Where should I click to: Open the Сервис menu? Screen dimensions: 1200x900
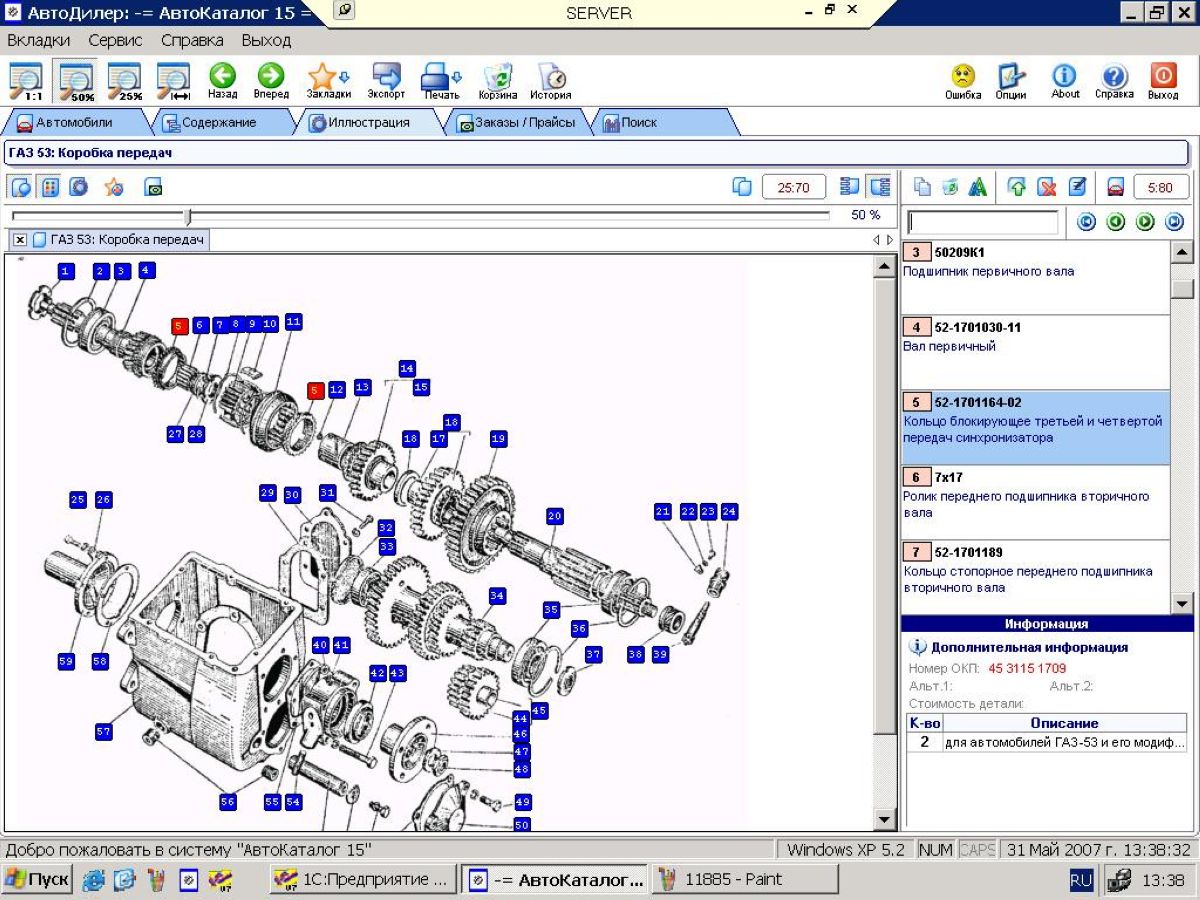click(115, 40)
